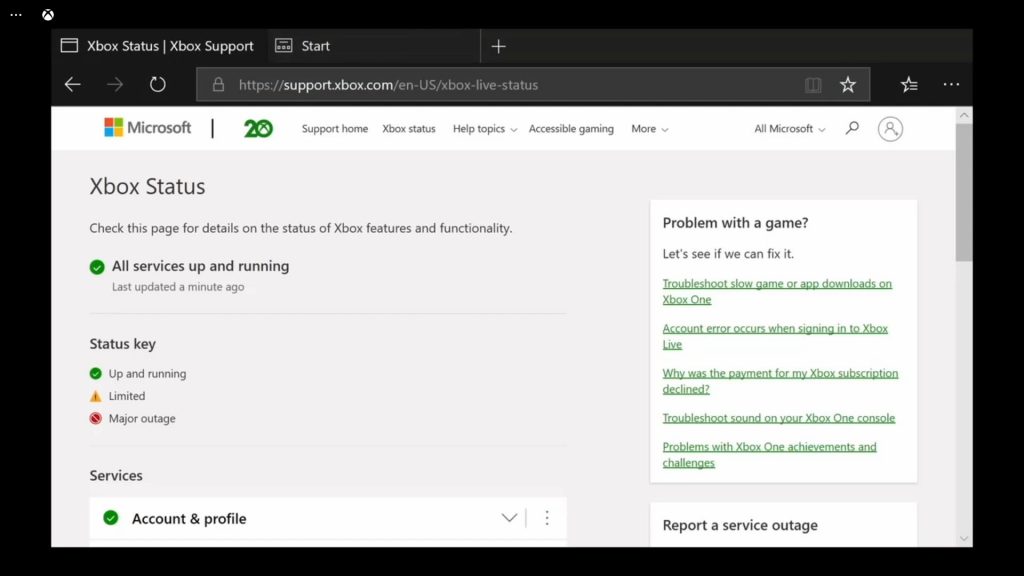Viewport: 1024px width, 576px height.
Task: Click the Microsoft logo
Action: (x=148, y=127)
